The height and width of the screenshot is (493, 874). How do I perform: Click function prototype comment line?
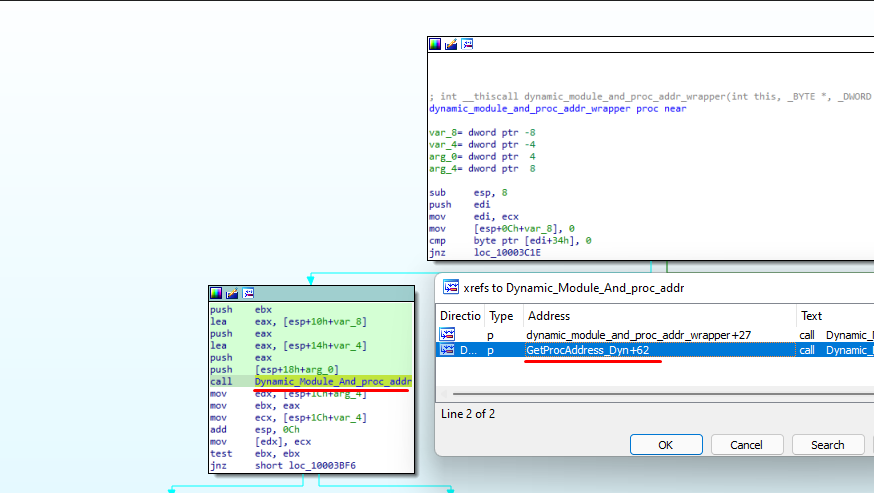[650, 96]
